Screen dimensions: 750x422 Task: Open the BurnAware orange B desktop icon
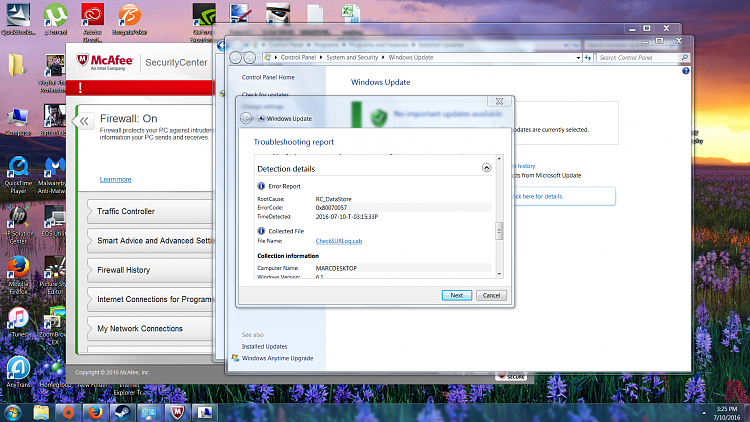pyautogui.click(x=129, y=19)
